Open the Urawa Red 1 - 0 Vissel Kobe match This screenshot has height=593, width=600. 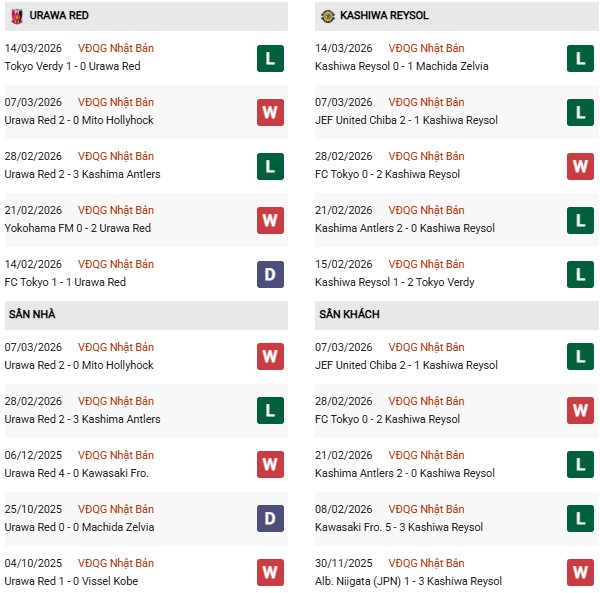point(71,581)
